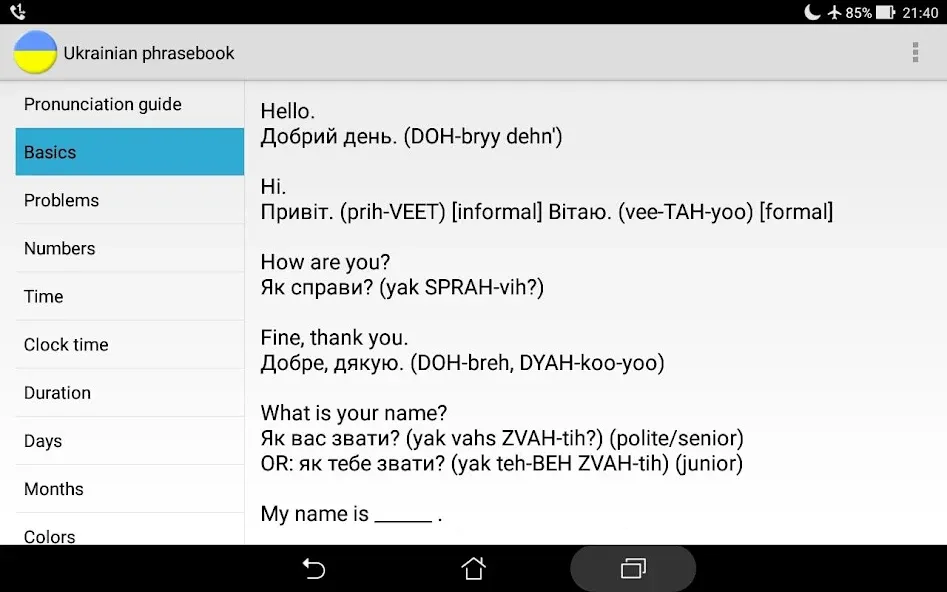This screenshot has height=592, width=947.
Task: Select the Months category
Action: click(130, 489)
